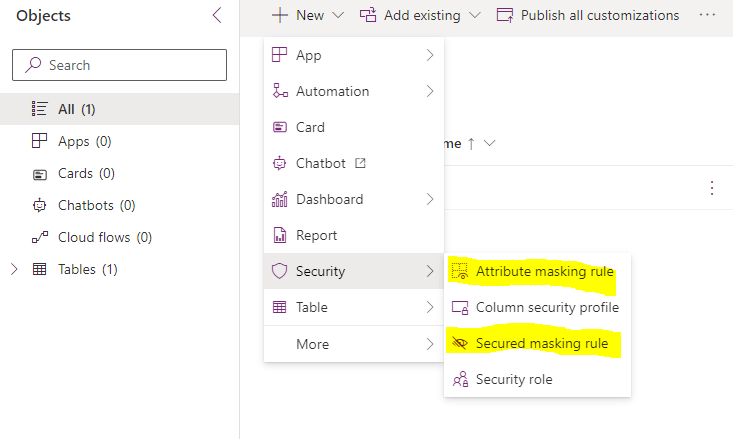The width and height of the screenshot is (733, 439).
Task: Expand the Tables tree node arrow
Action: click(14, 269)
